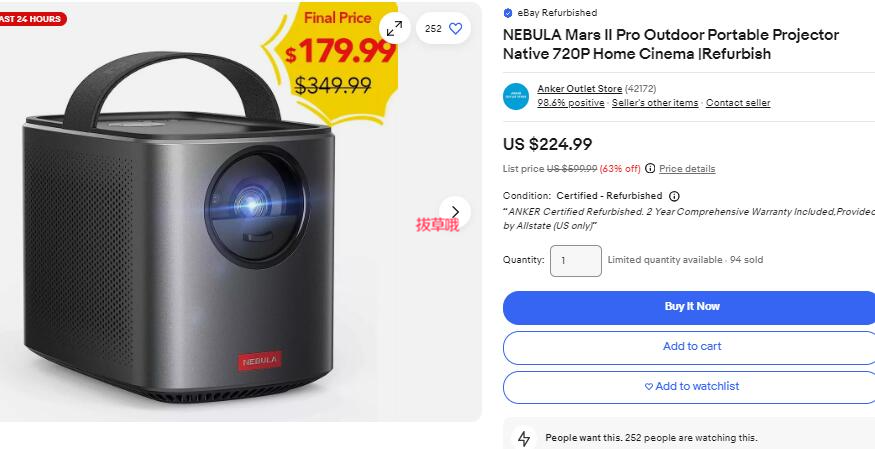
Task: Click the 252 watchers count pill
Action: 443,28
